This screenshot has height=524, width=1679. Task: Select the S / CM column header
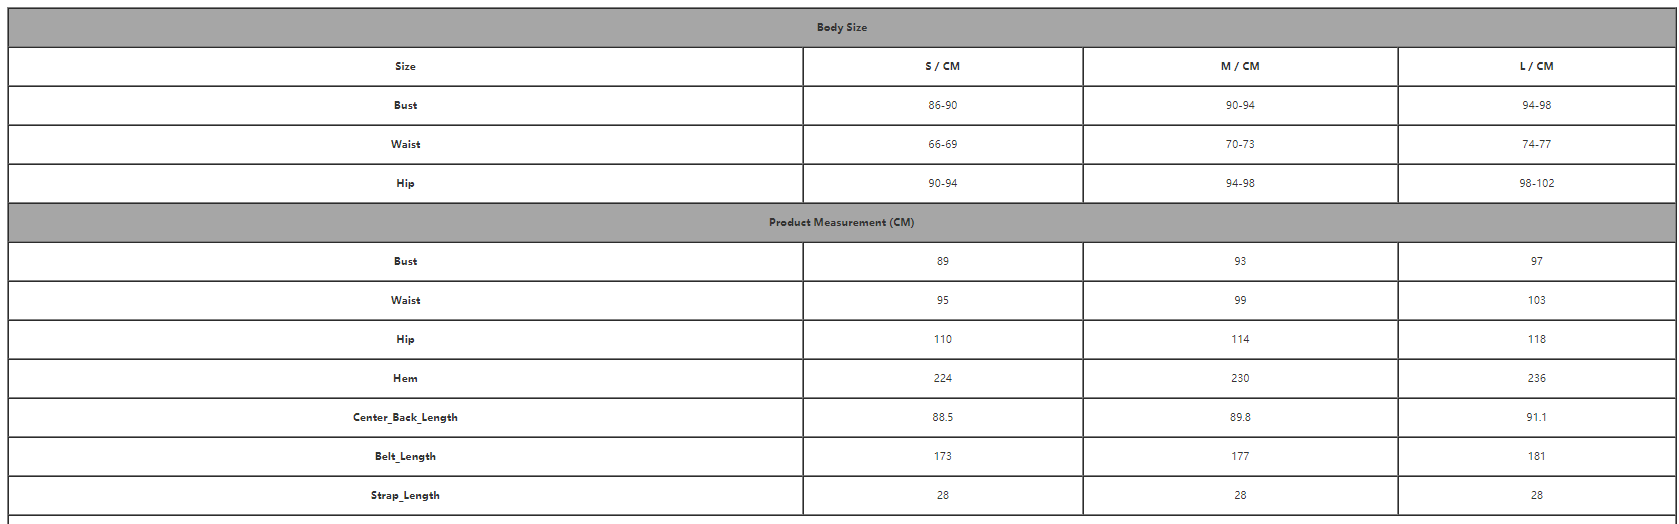click(x=942, y=67)
